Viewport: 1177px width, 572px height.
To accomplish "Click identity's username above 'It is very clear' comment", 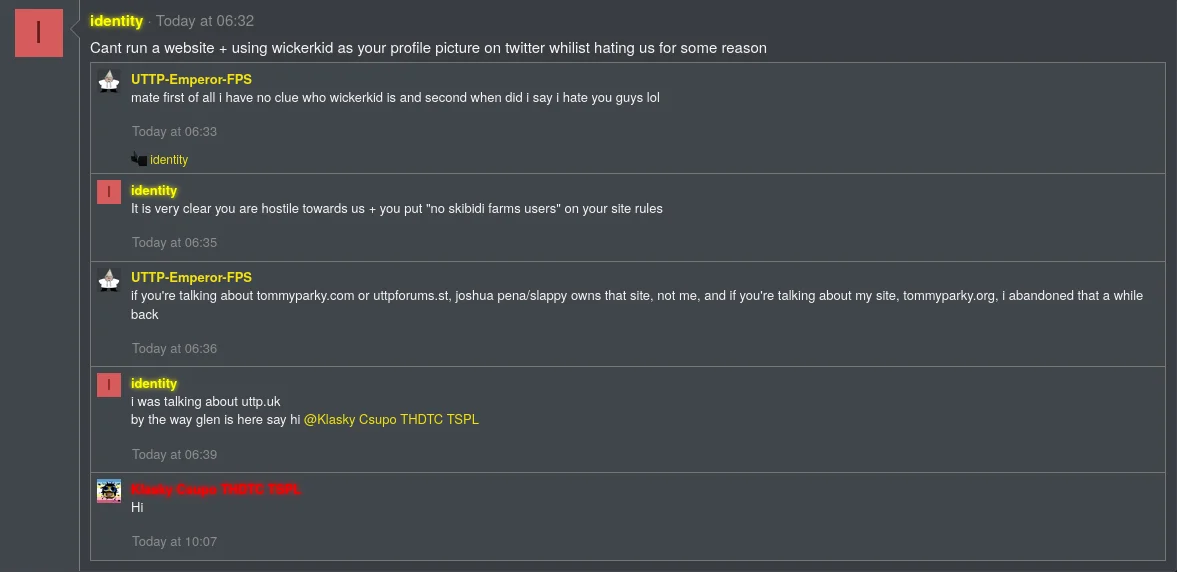I will pyautogui.click(x=154, y=191).
